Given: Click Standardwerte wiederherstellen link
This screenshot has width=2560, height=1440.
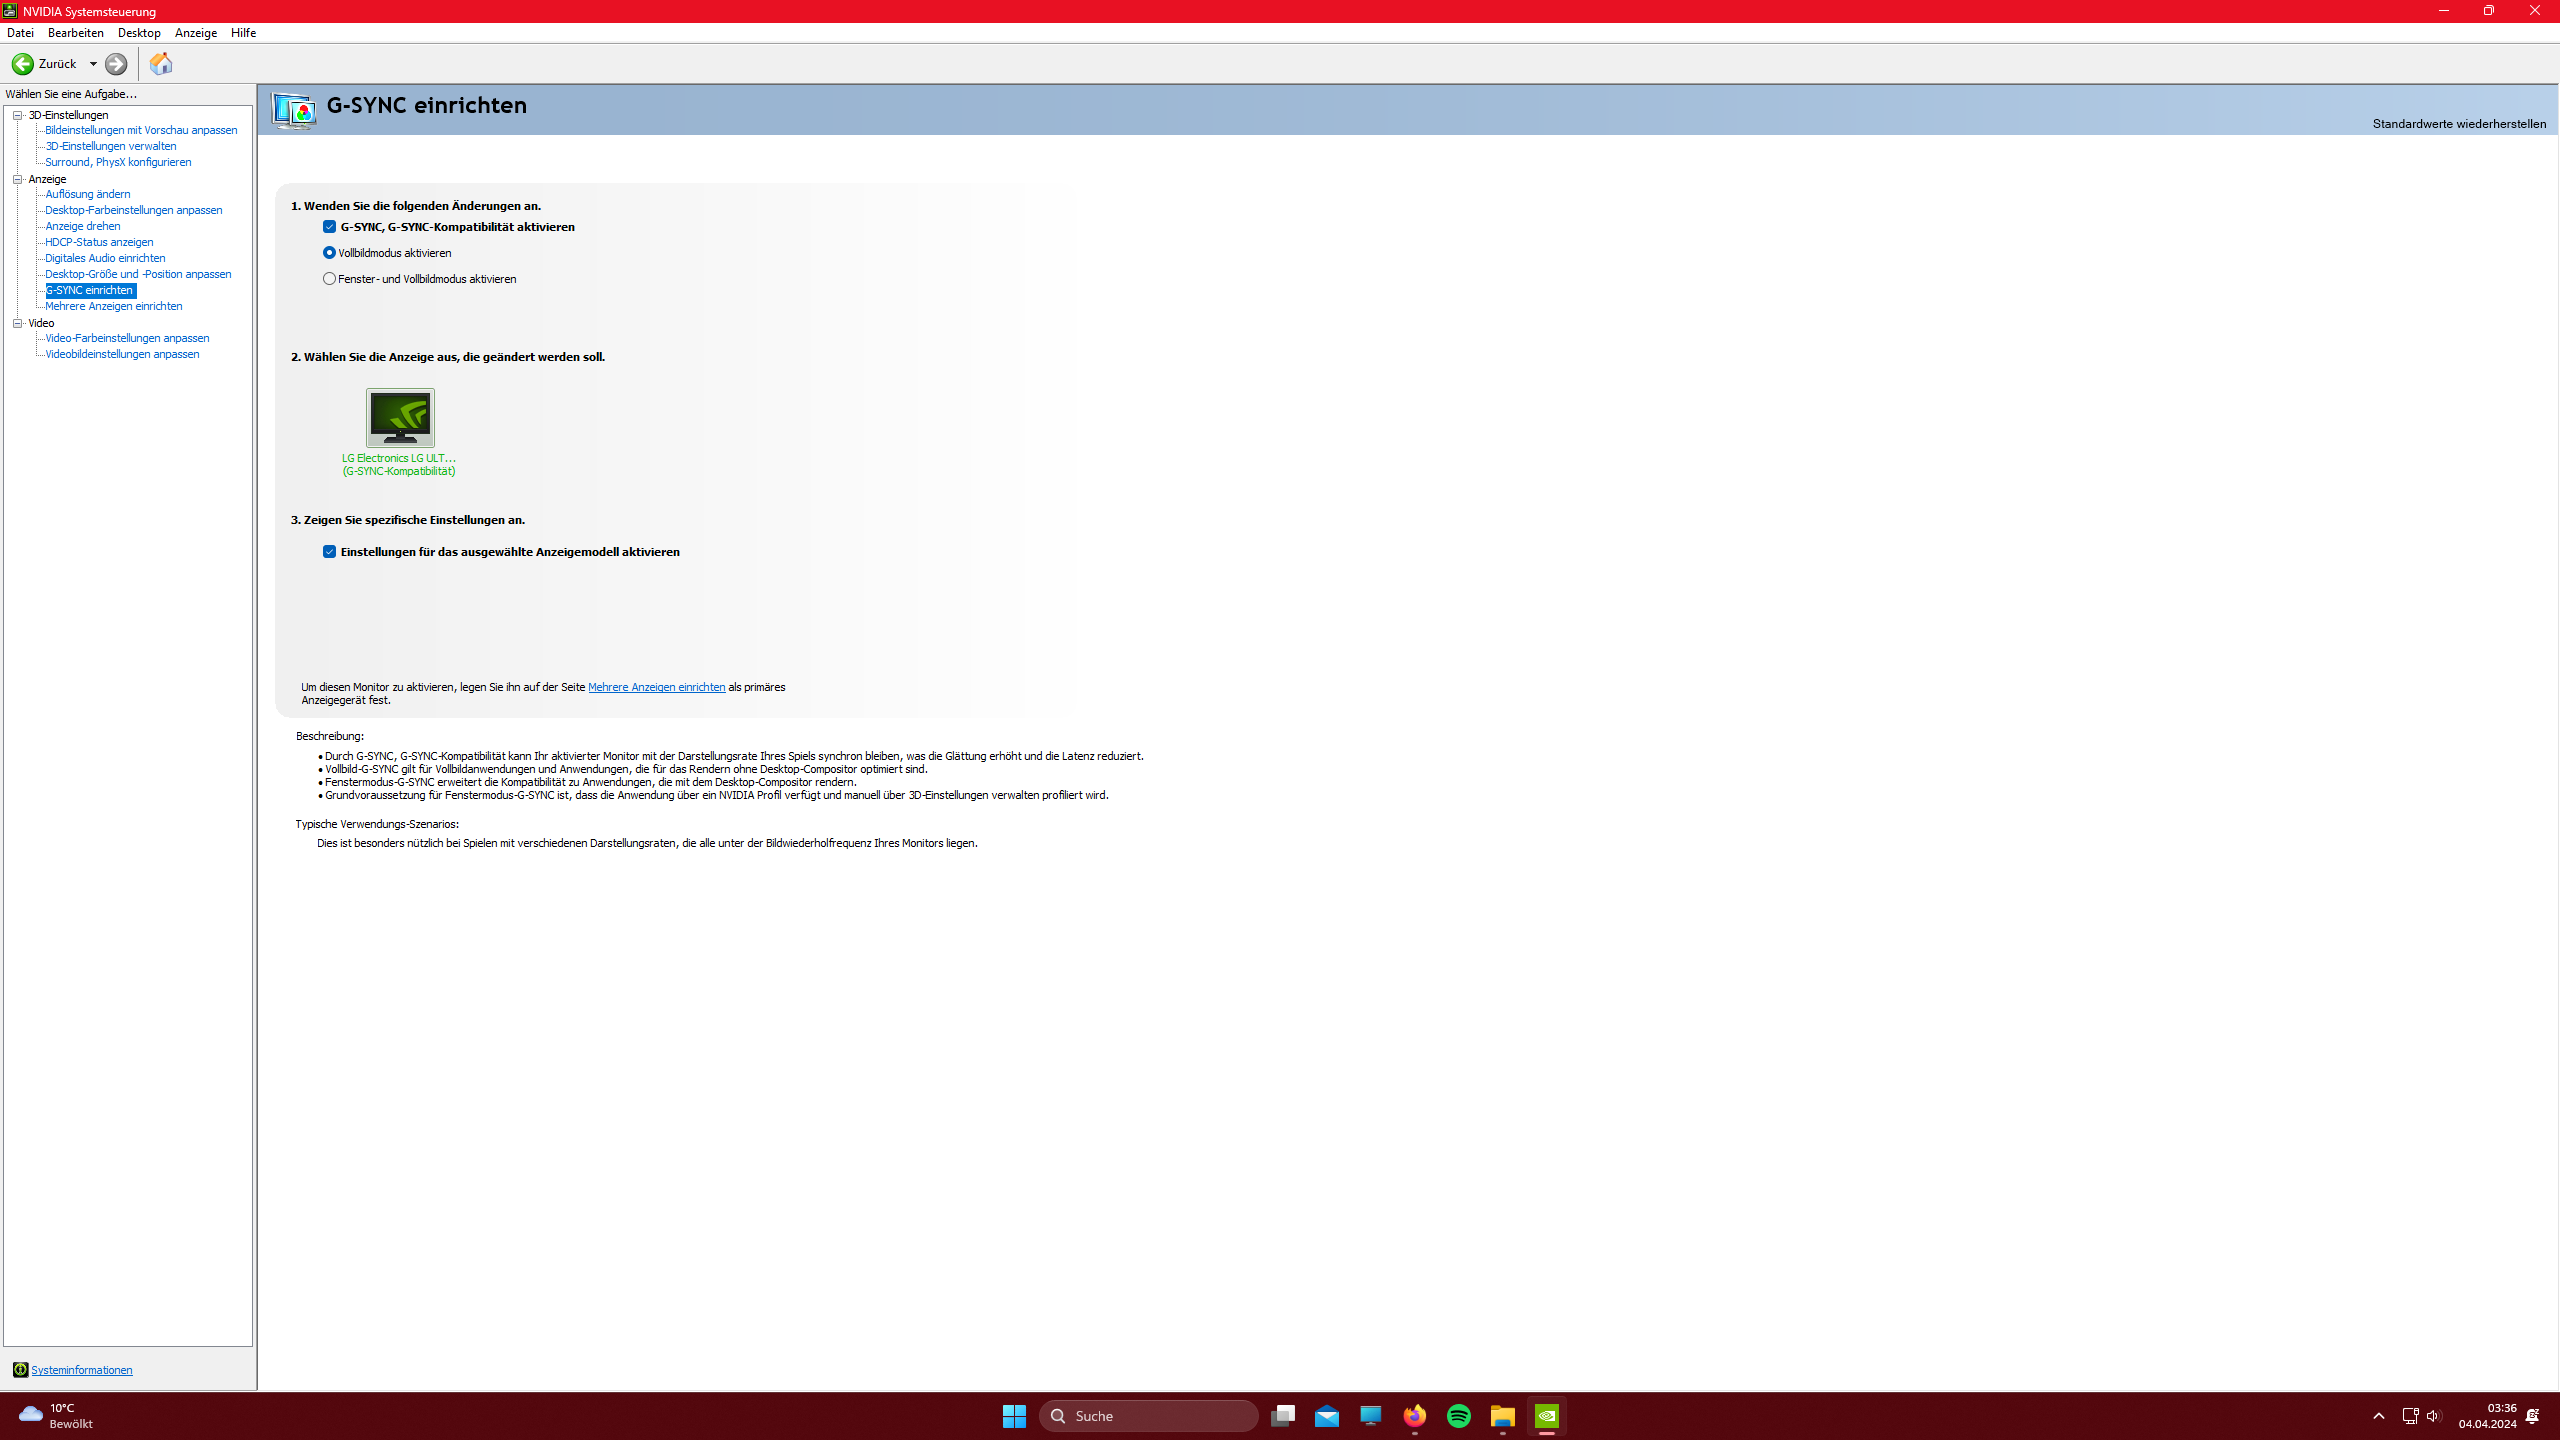Looking at the screenshot, I should 2458,124.
